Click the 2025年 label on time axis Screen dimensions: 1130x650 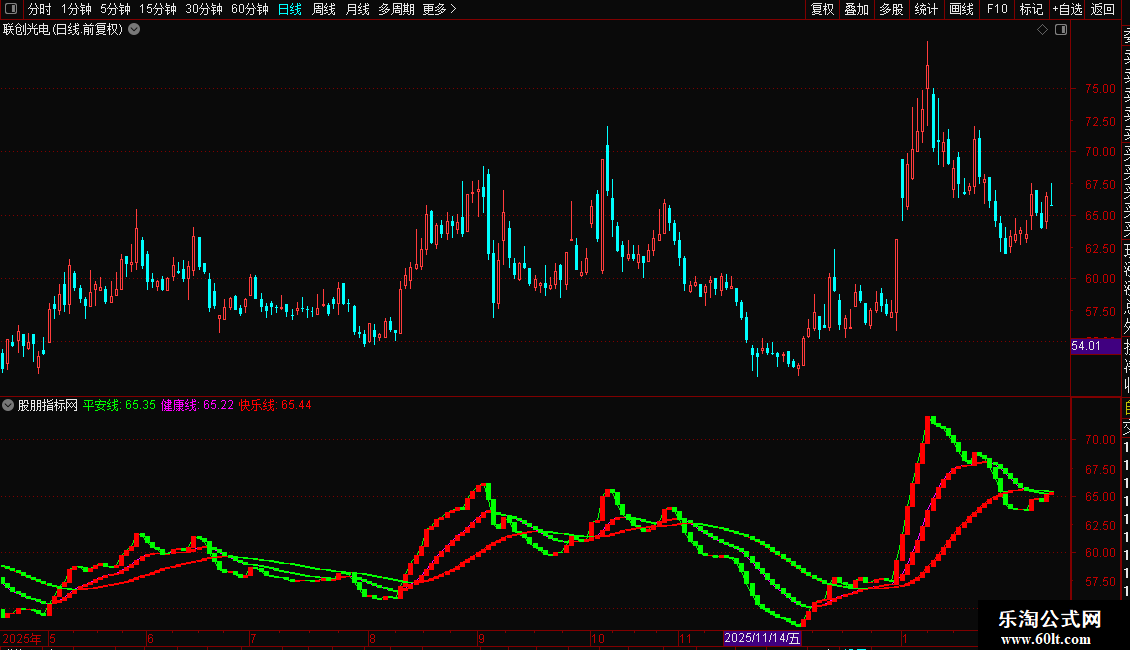click(x=22, y=638)
